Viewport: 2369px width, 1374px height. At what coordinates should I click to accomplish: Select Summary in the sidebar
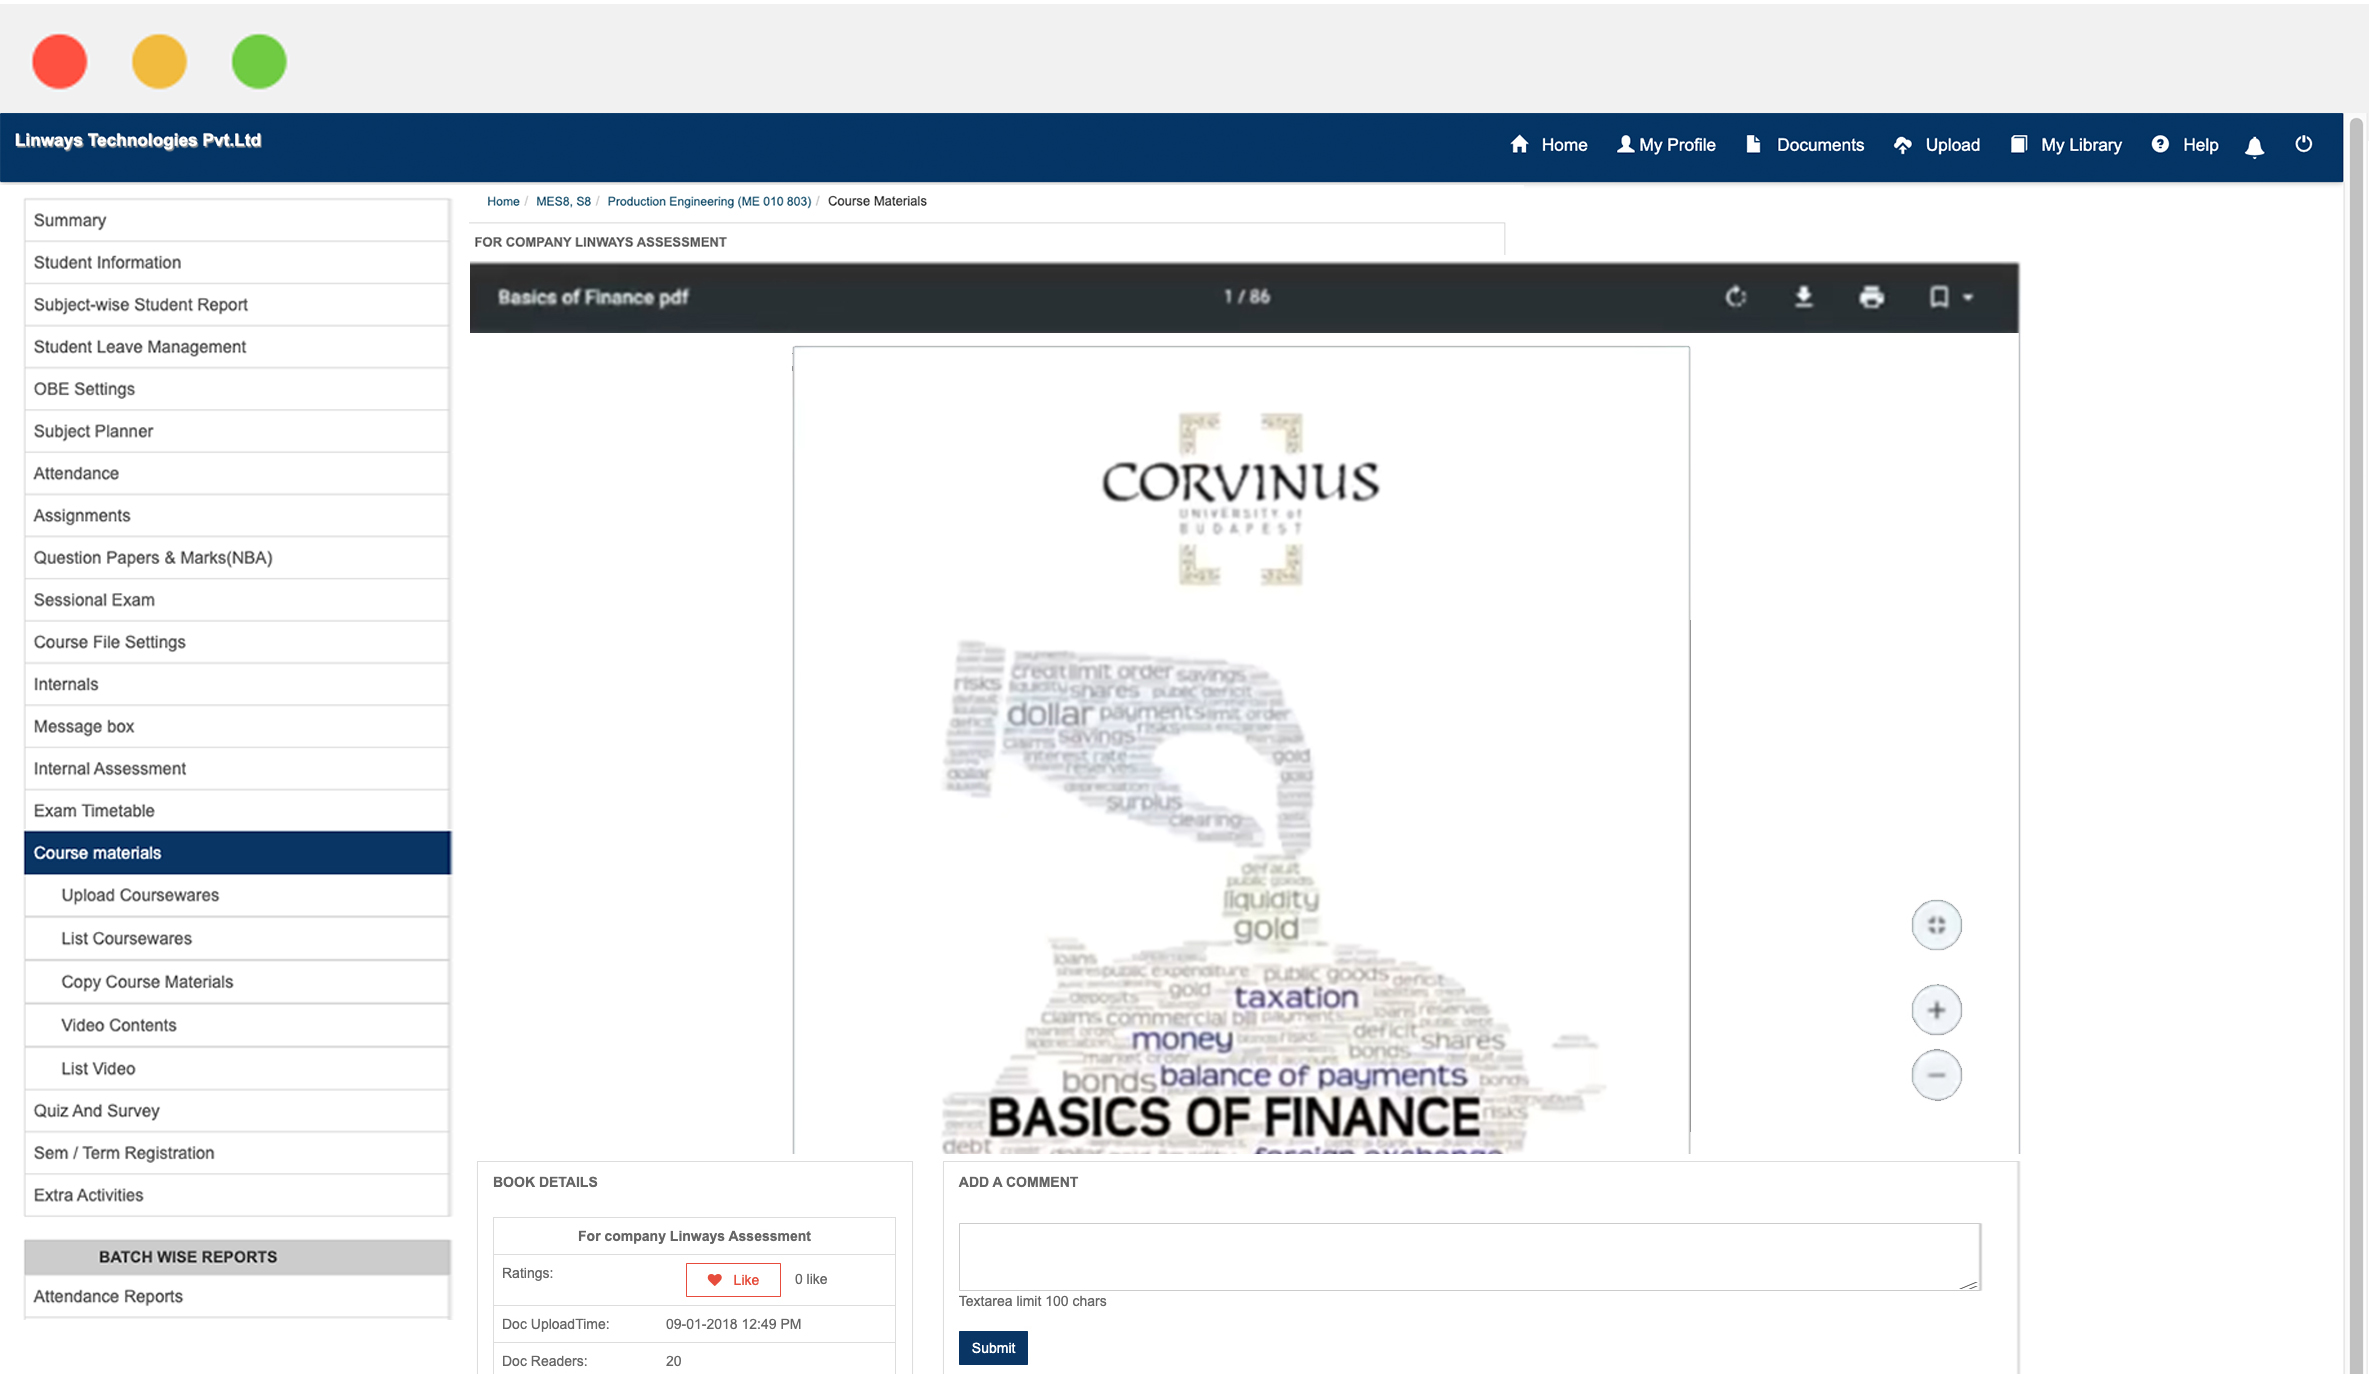click(237, 220)
